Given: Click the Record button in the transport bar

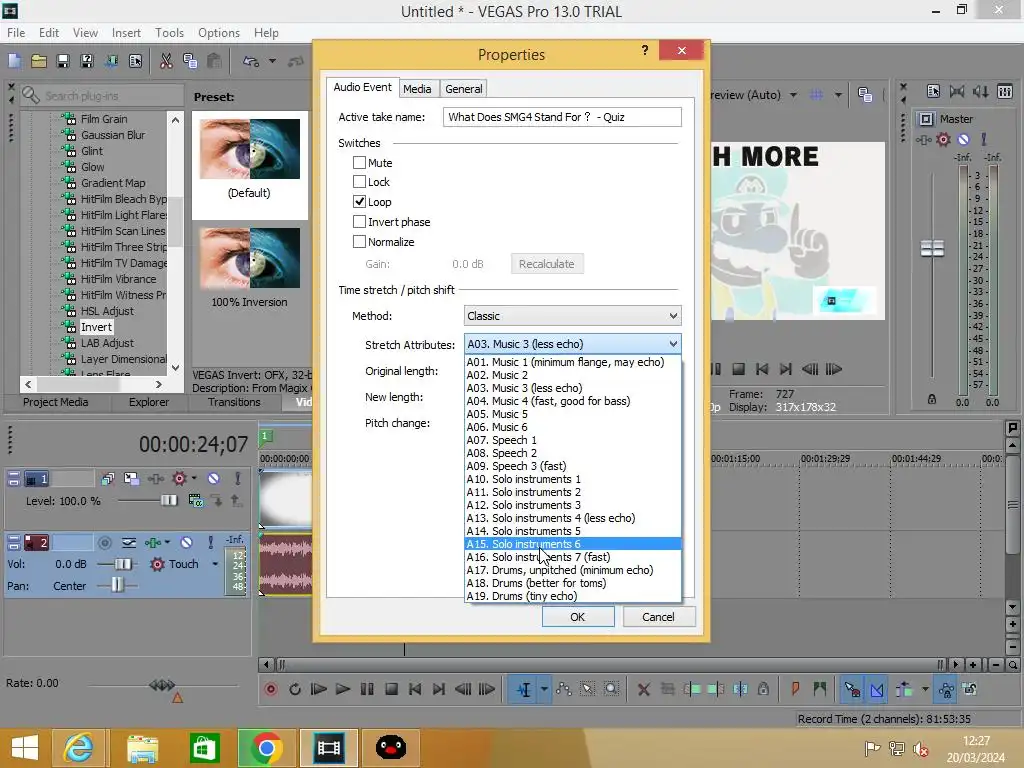Looking at the screenshot, I should click(270, 689).
